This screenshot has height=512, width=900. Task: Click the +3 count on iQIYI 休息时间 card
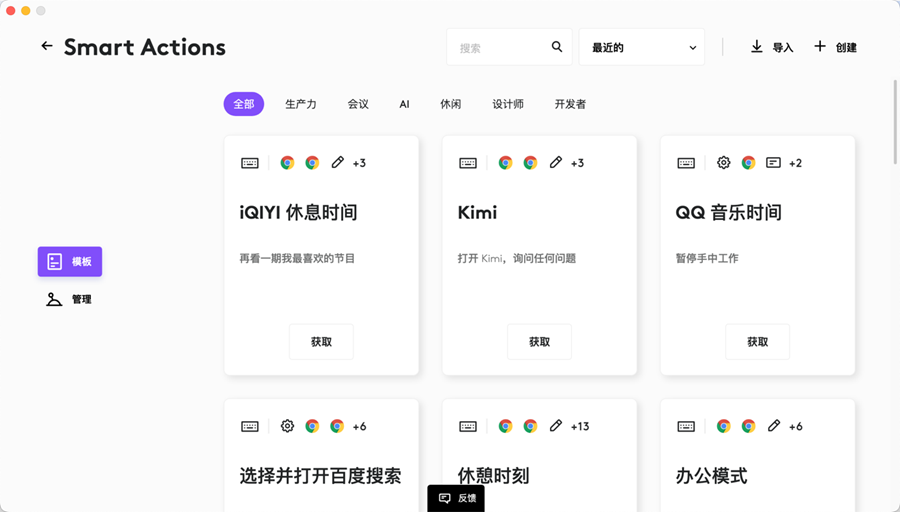click(x=359, y=163)
